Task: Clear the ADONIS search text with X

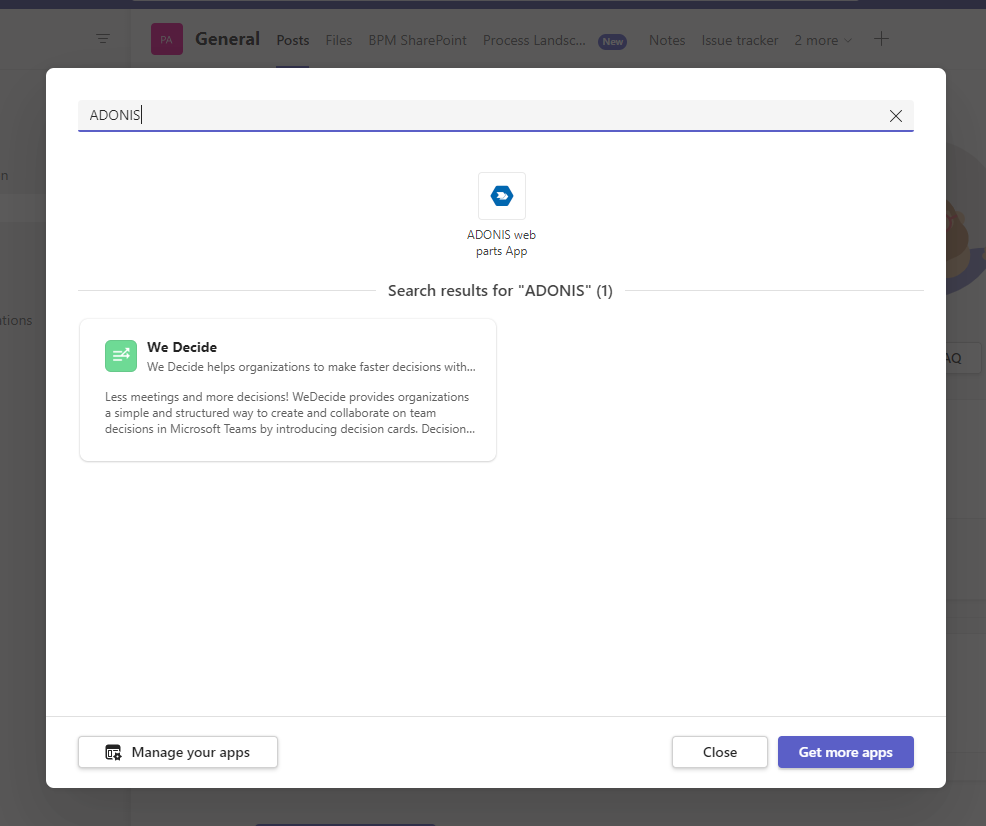Action: tap(896, 116)
